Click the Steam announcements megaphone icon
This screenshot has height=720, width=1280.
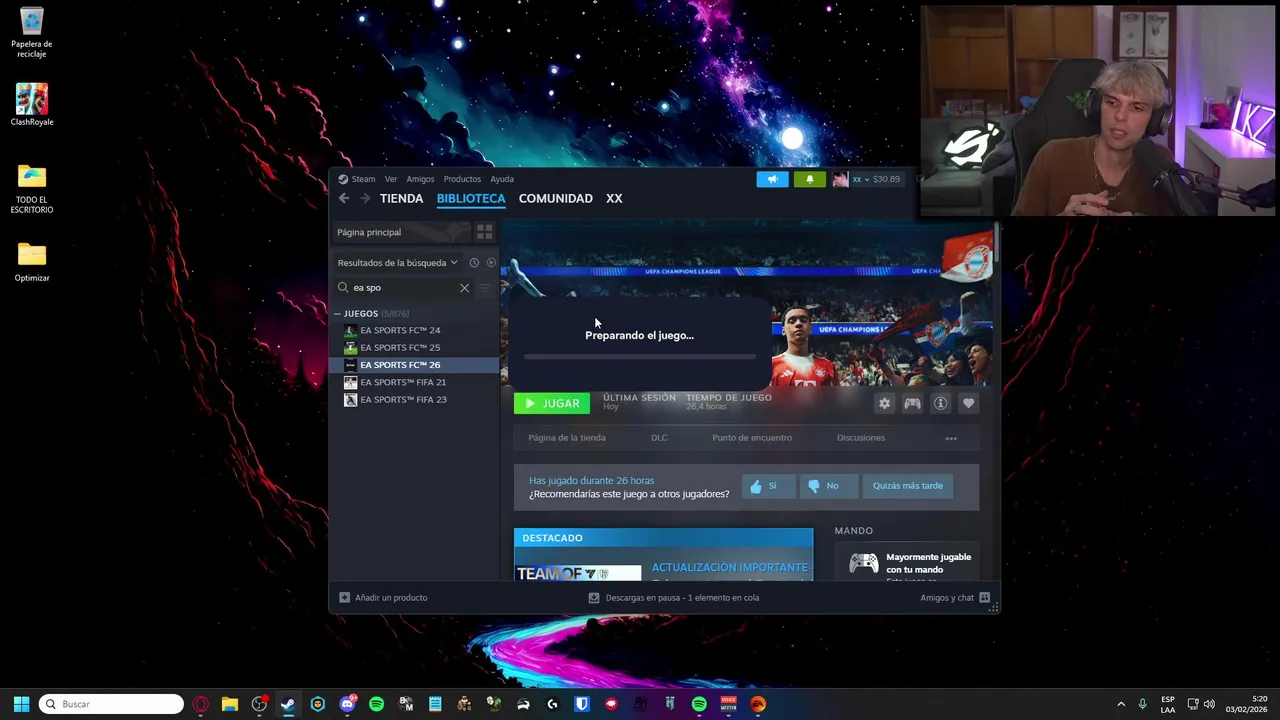tap(772, 179)
